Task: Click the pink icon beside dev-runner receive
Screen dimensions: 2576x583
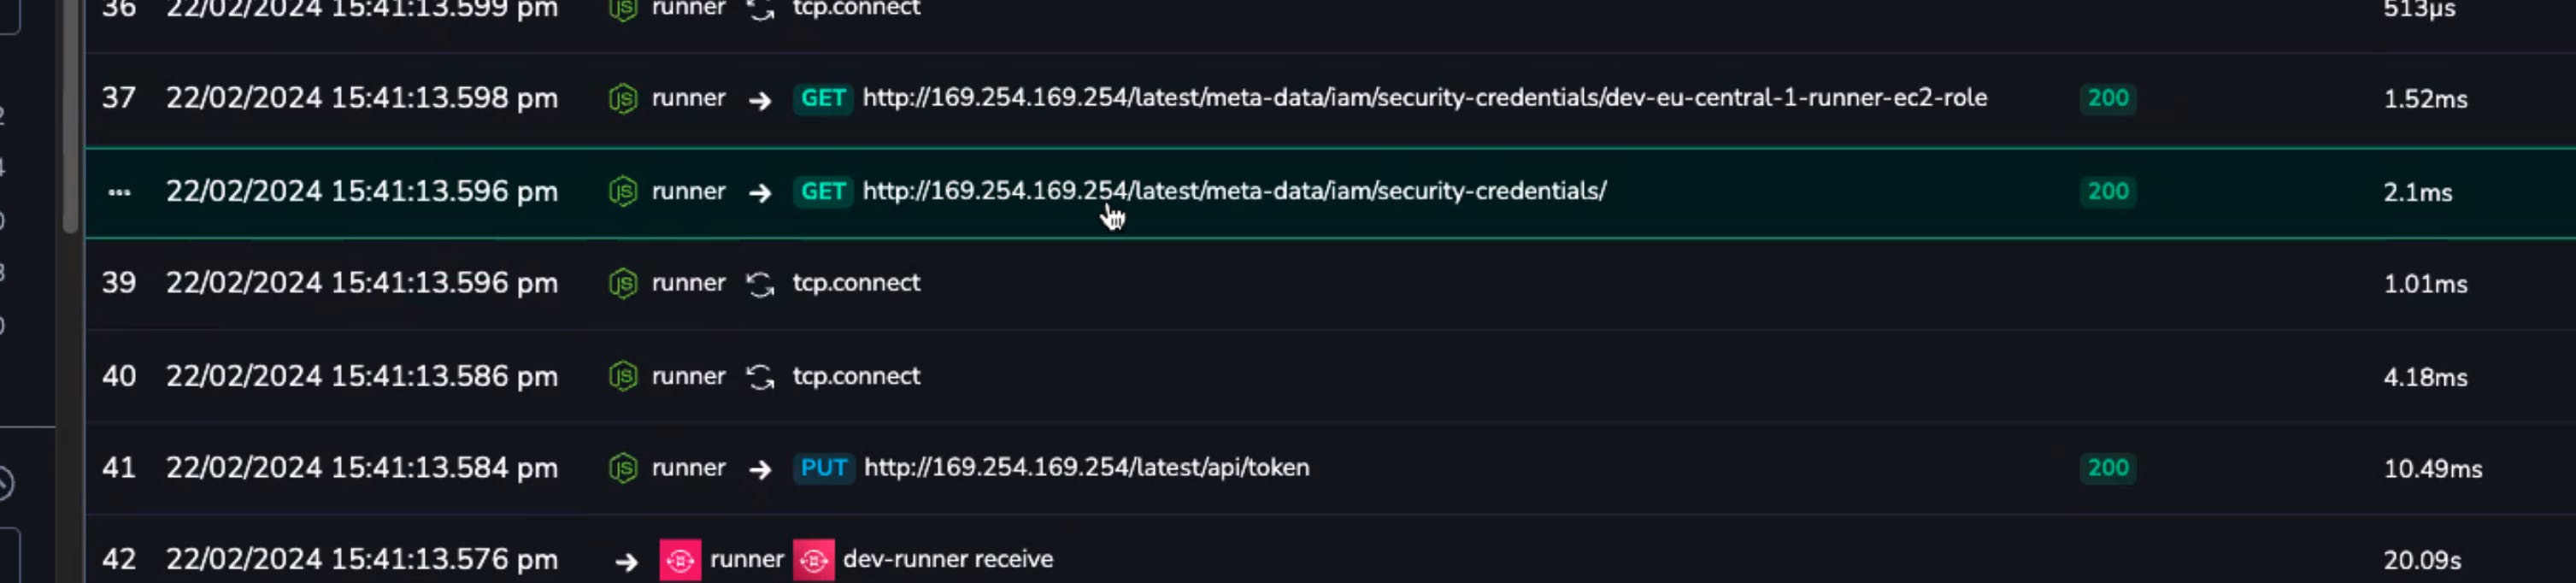Action: 813,560
